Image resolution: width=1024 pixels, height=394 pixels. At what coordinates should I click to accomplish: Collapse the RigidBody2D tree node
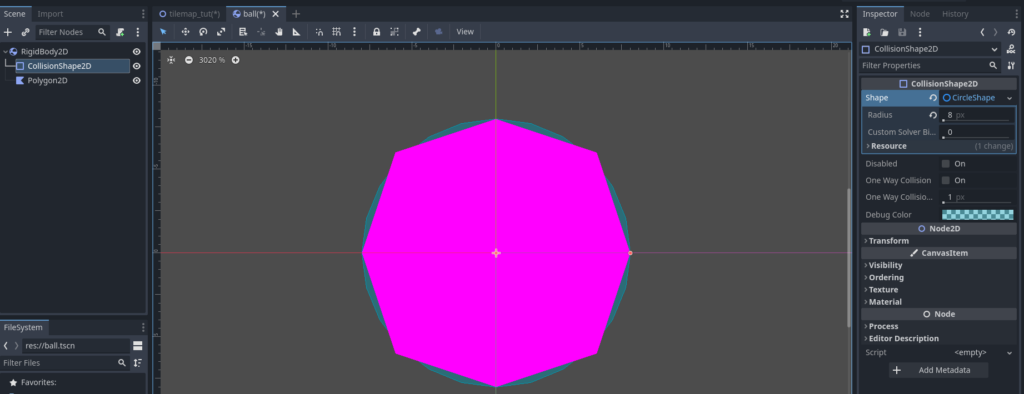point(5,52)
